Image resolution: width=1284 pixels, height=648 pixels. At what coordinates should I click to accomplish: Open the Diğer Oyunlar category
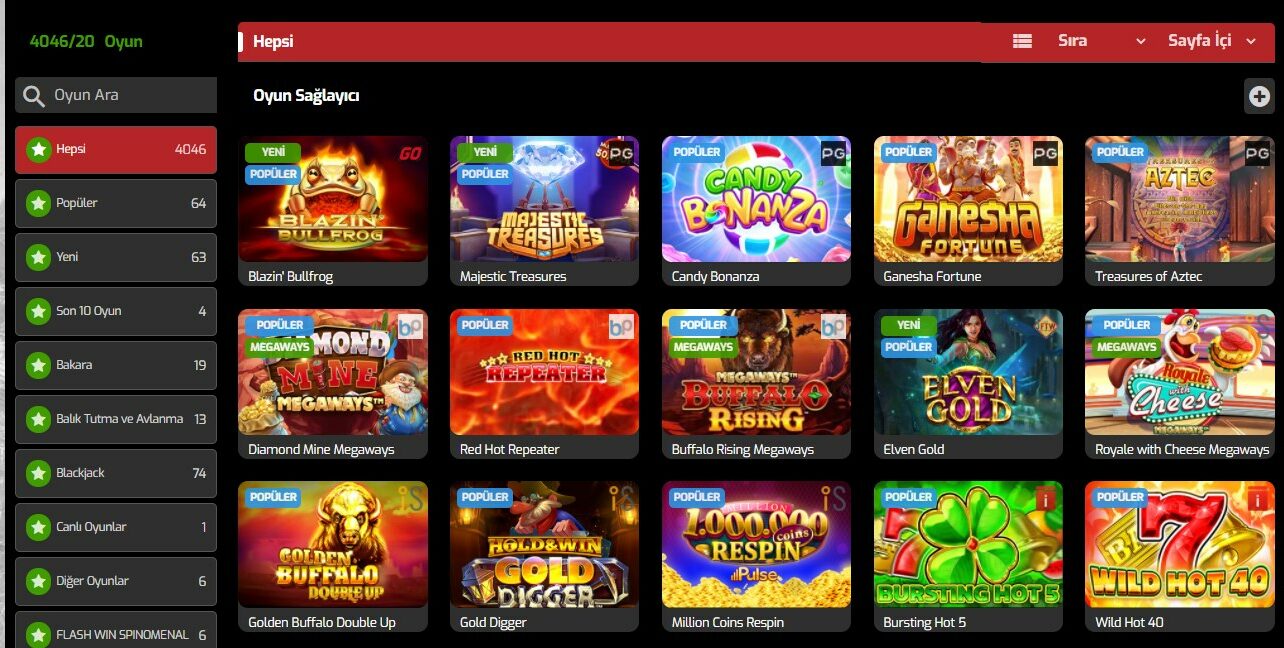coord(116,582)
